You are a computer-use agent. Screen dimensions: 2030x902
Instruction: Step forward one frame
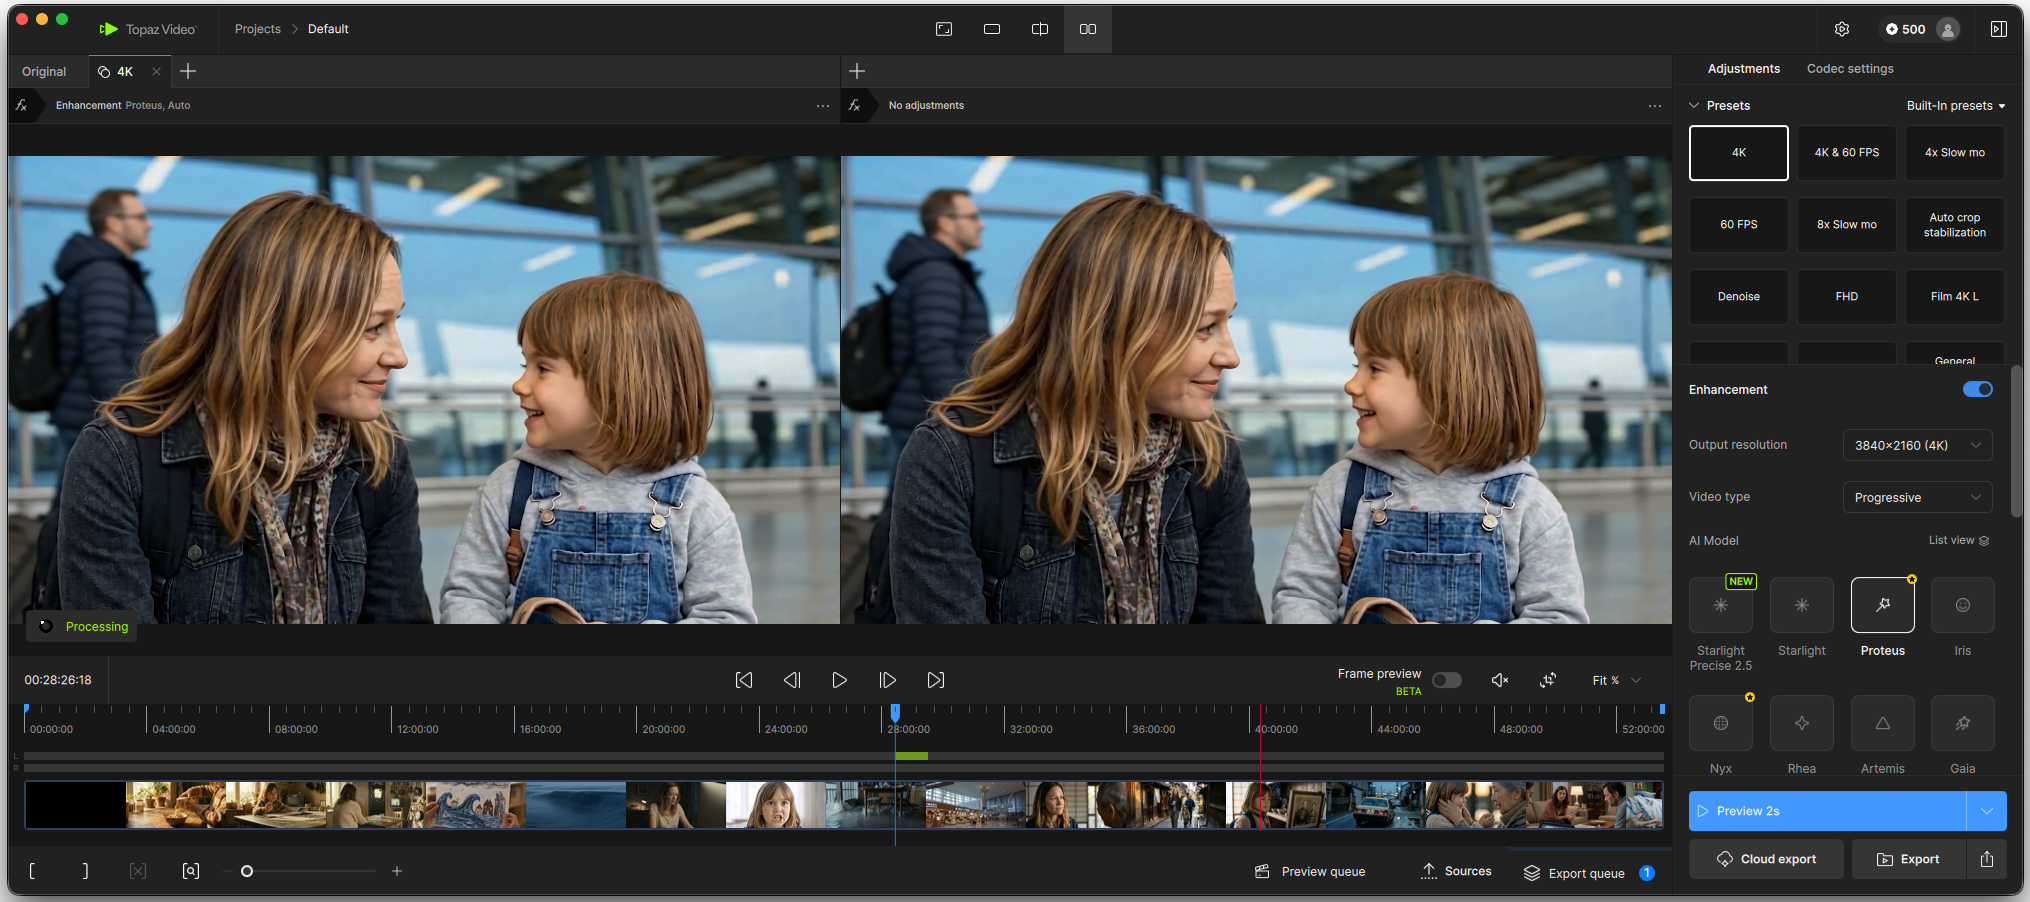[888, 680]
